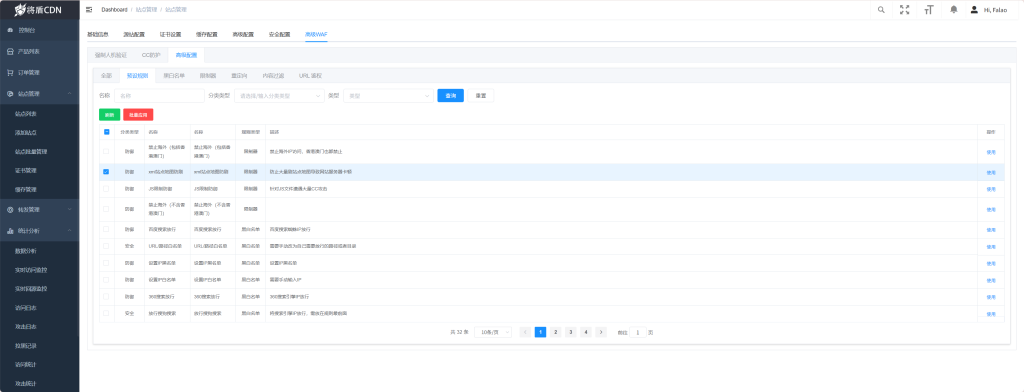Click the red 批量应用 button
1024x392 pixels.
138,114
